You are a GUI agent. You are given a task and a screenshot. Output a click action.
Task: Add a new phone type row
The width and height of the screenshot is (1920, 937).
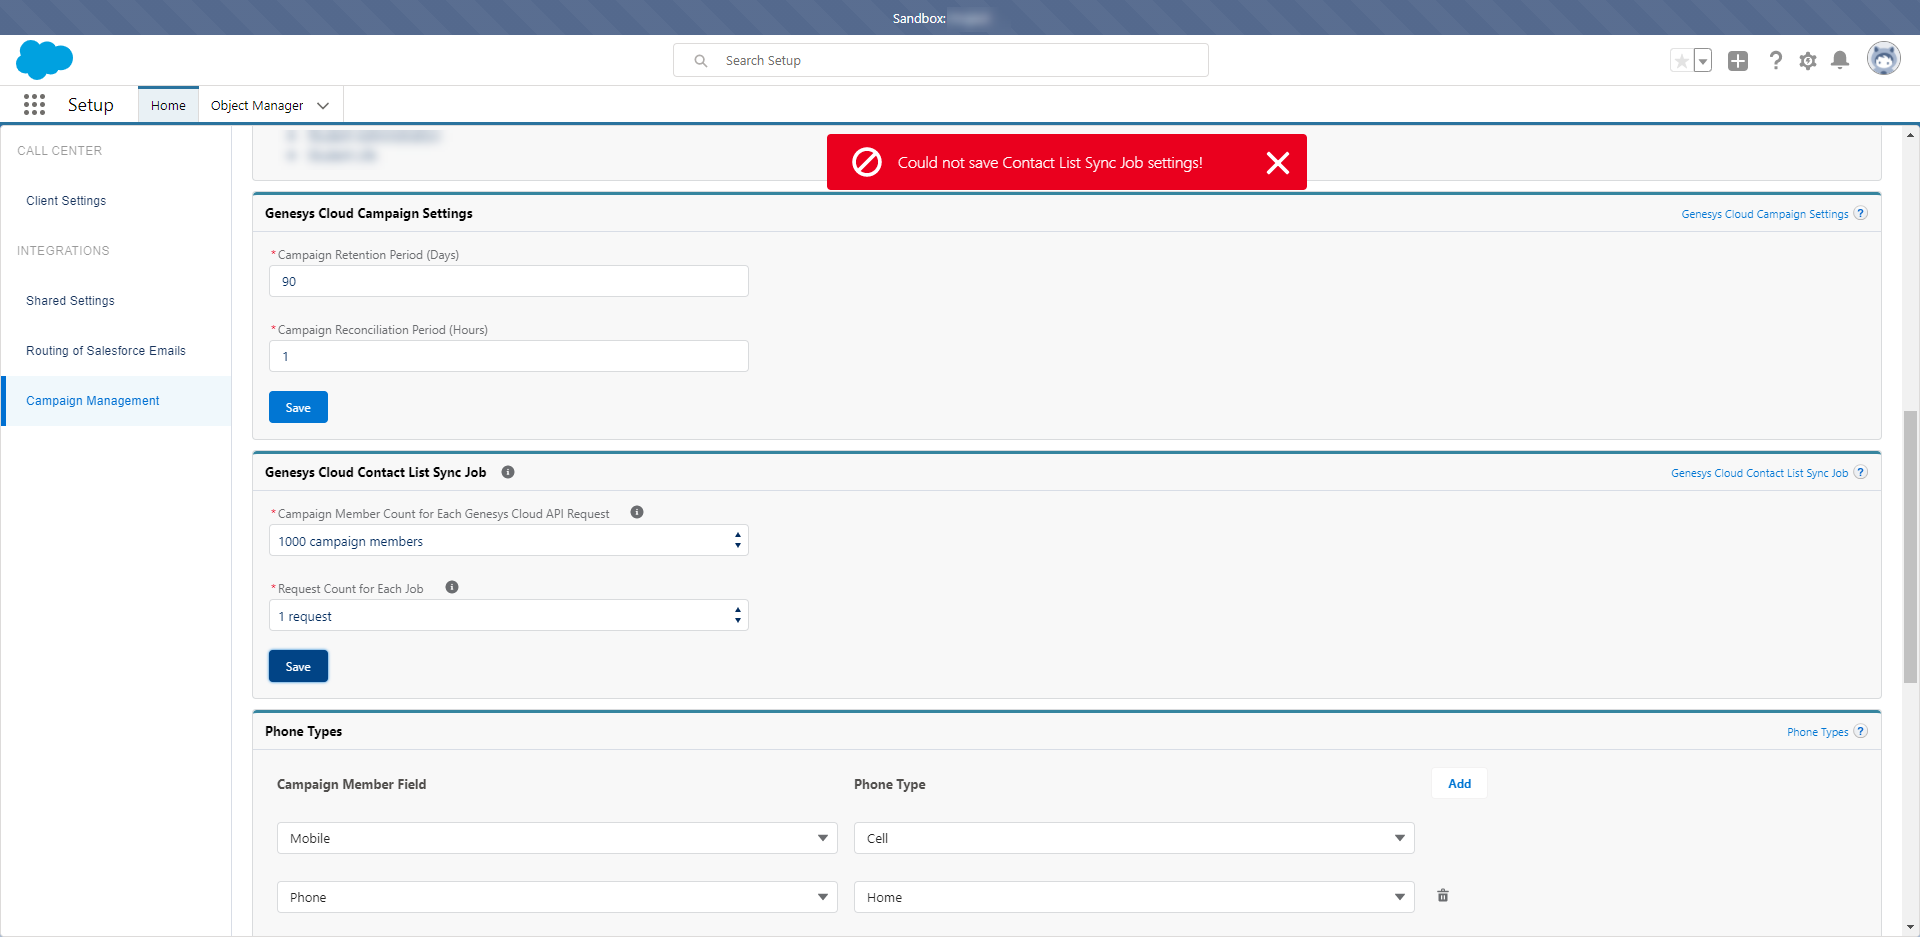(1459, 784)
